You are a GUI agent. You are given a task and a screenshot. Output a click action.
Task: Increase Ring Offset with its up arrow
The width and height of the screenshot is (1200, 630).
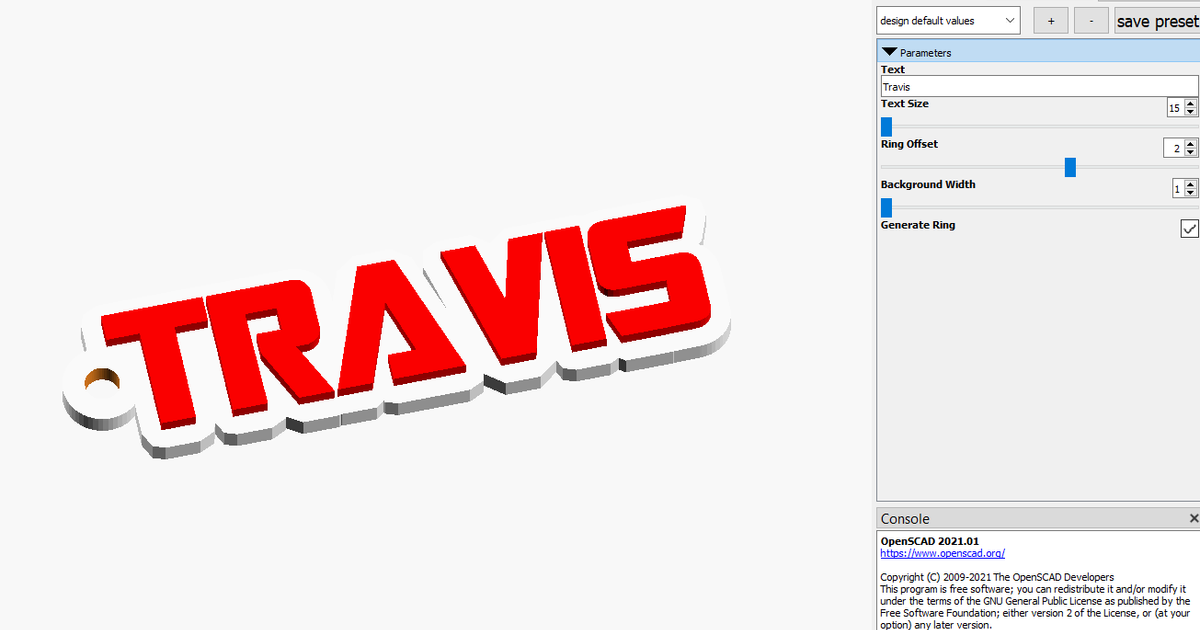[1192, 144]
